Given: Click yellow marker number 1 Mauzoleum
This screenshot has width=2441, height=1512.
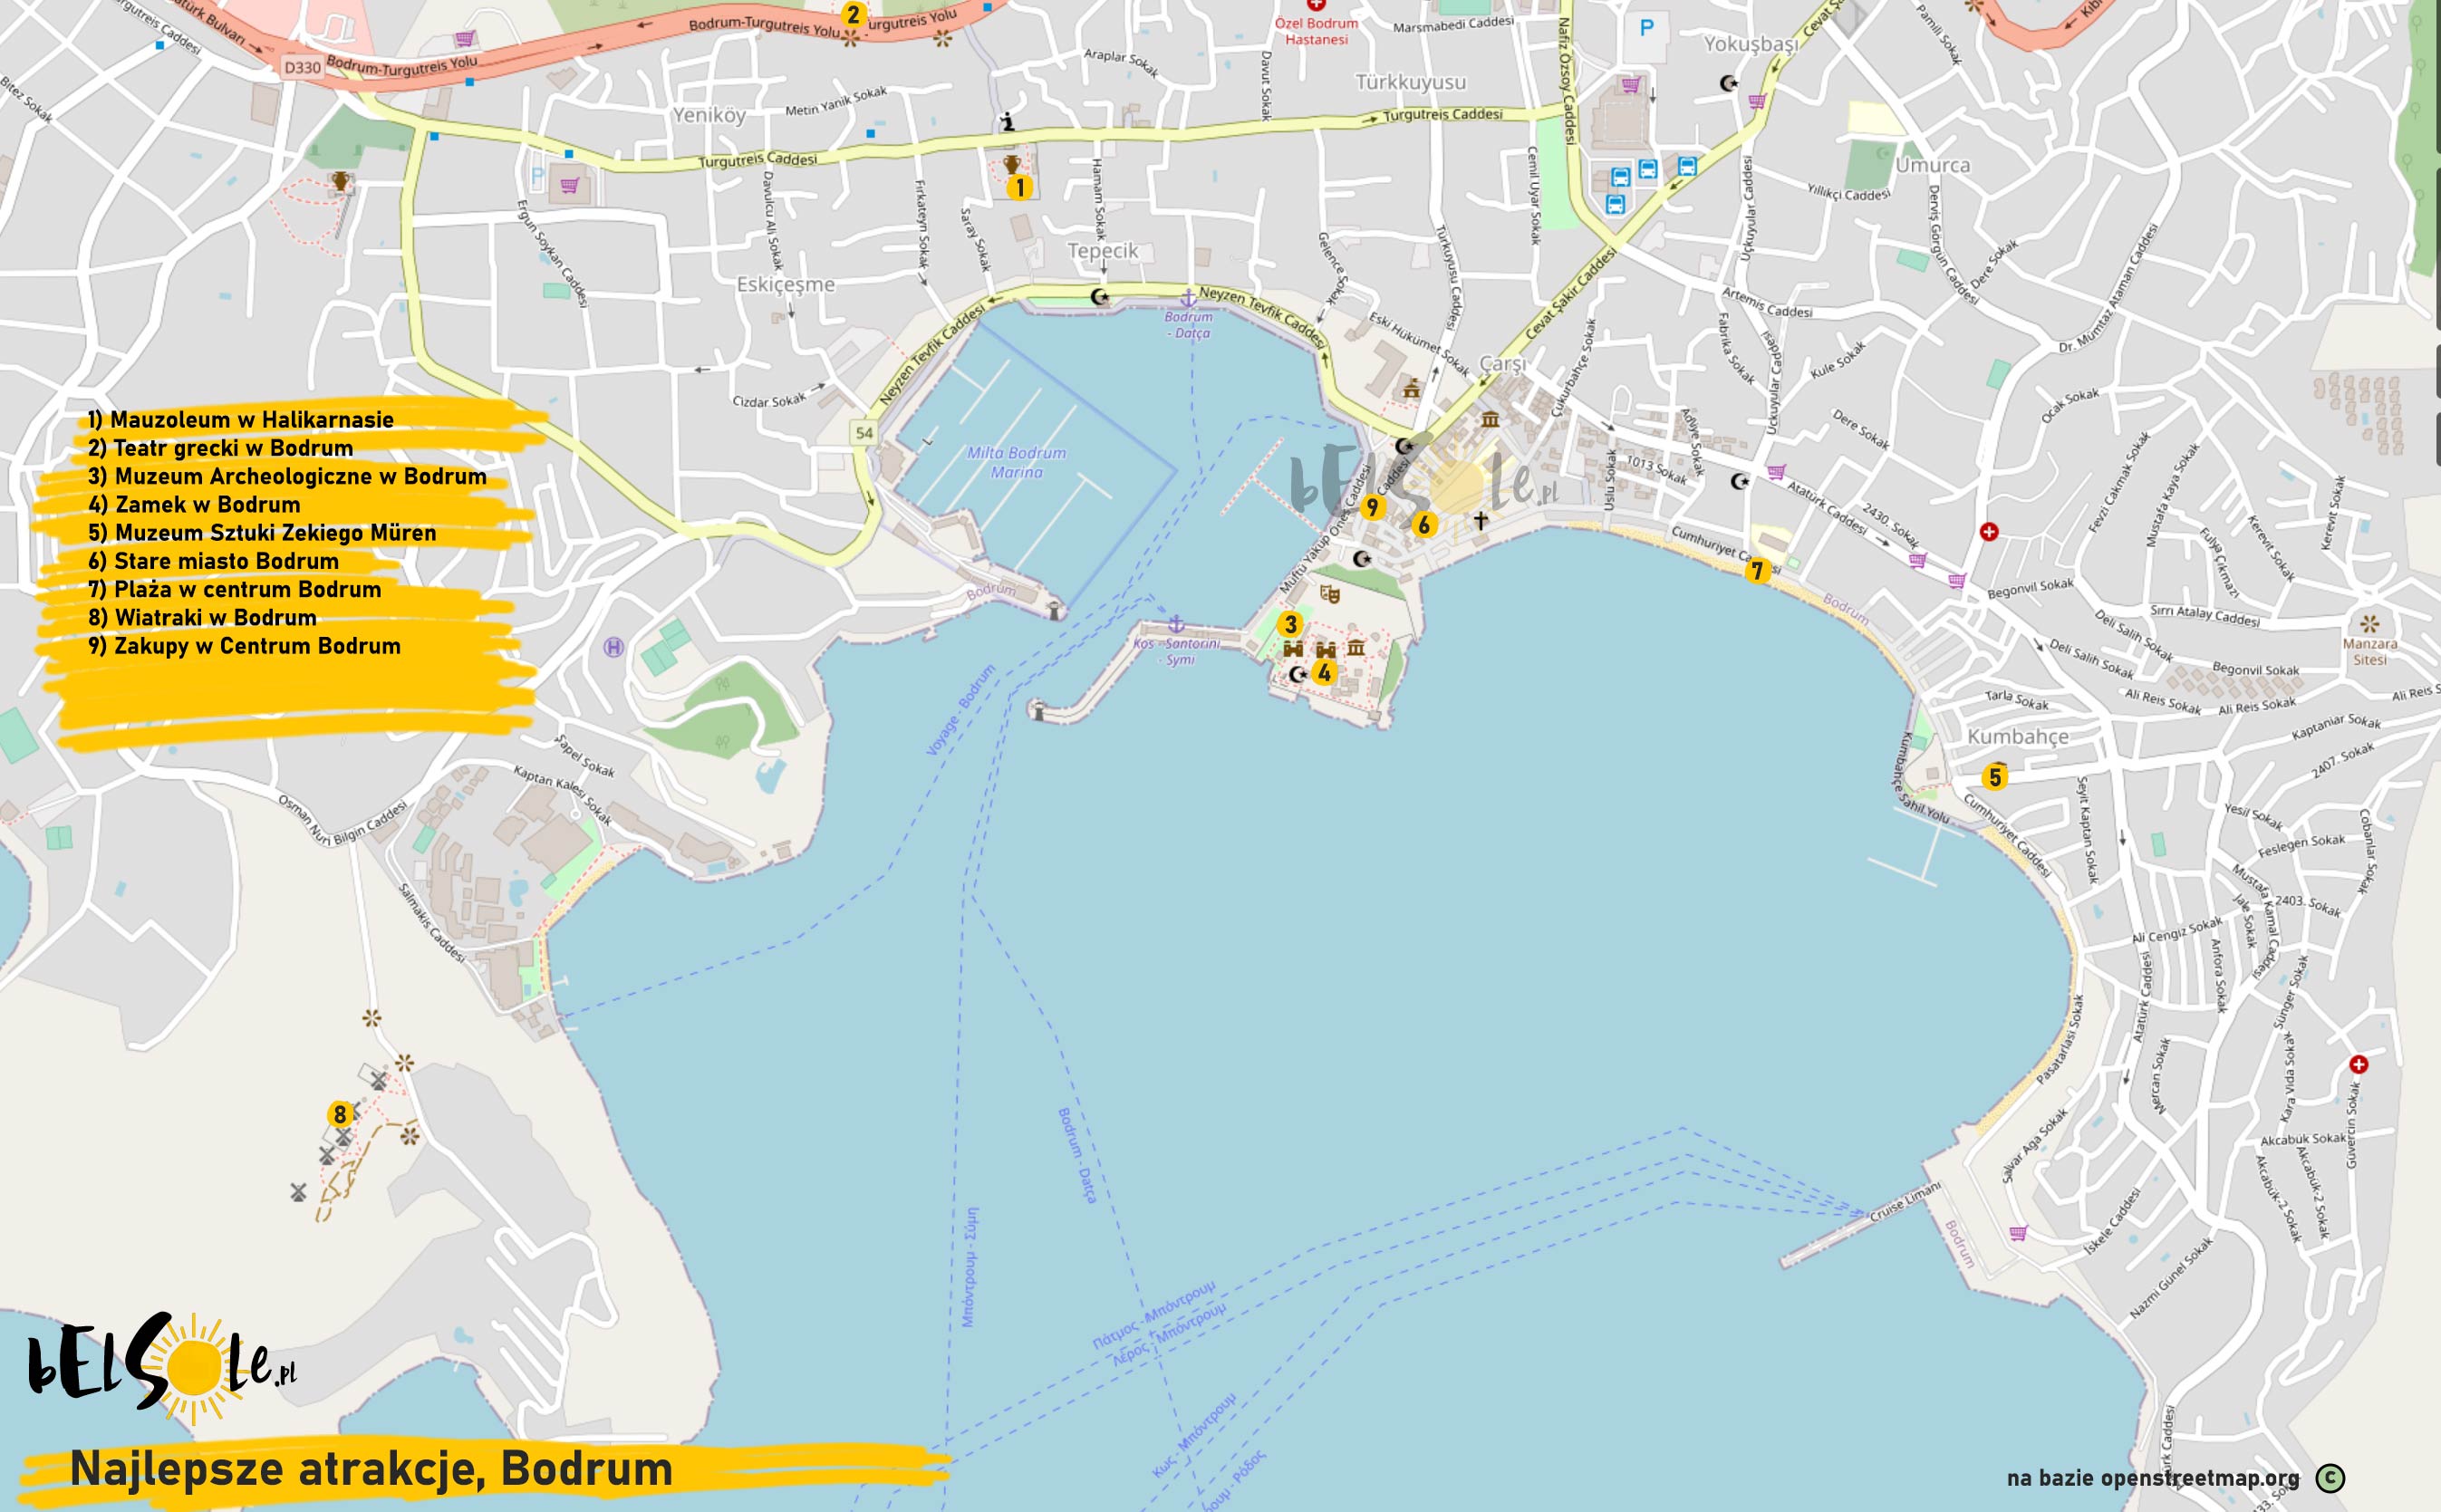Looking at the screenshot, I should tap(1019, 187).
